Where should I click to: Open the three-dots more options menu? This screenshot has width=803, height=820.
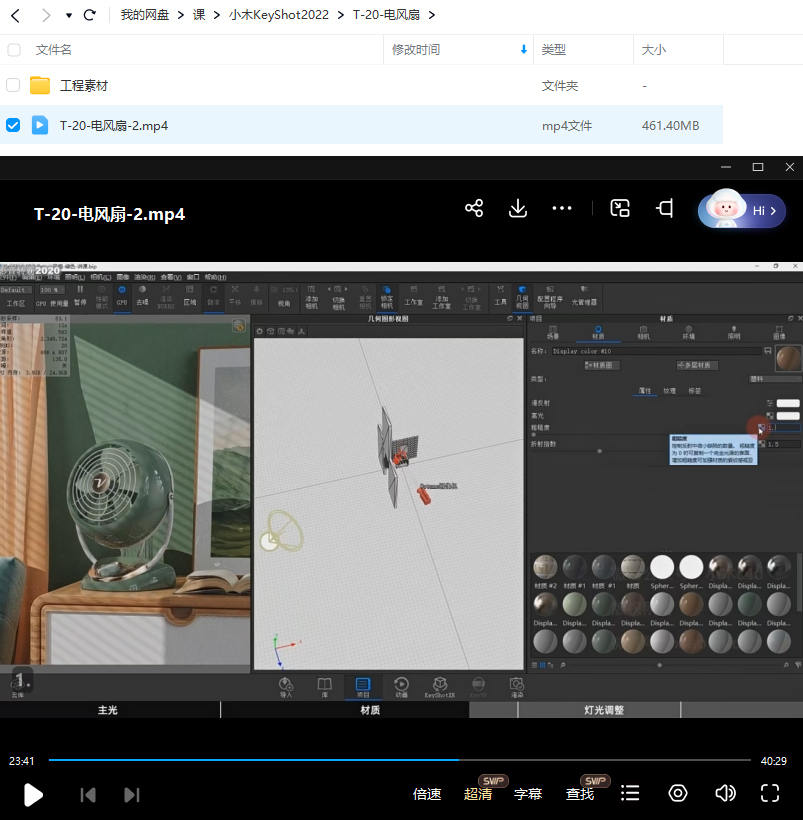562,208
